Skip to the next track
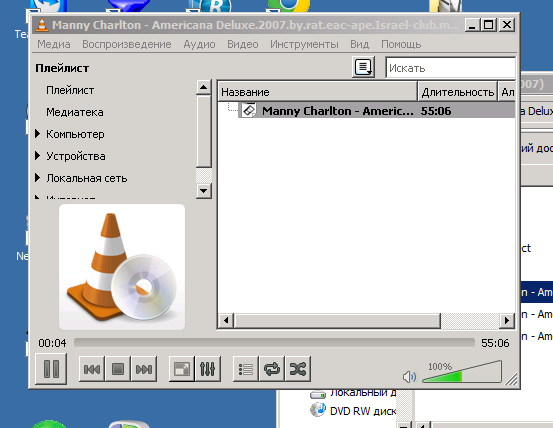Viewport: 553px width, 428px height. [x=144, y=369]
